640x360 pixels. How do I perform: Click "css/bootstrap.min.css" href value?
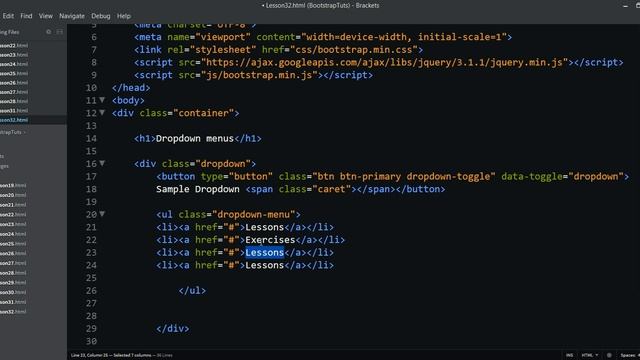tap(353, 50)
